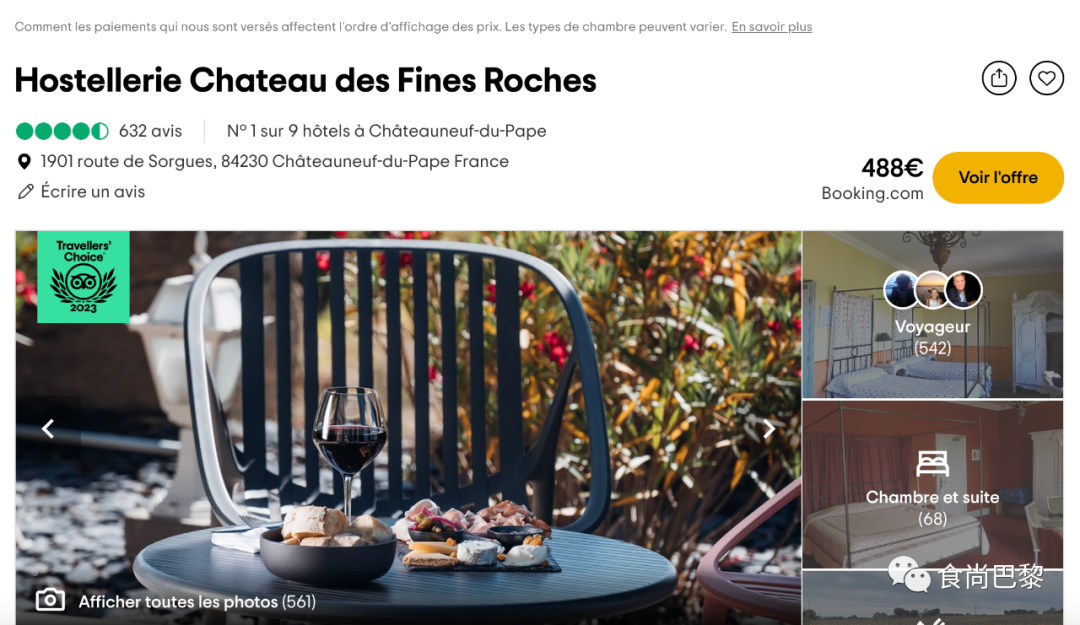Click the Travellers' Choice 2023 badge

pos(83,277)
